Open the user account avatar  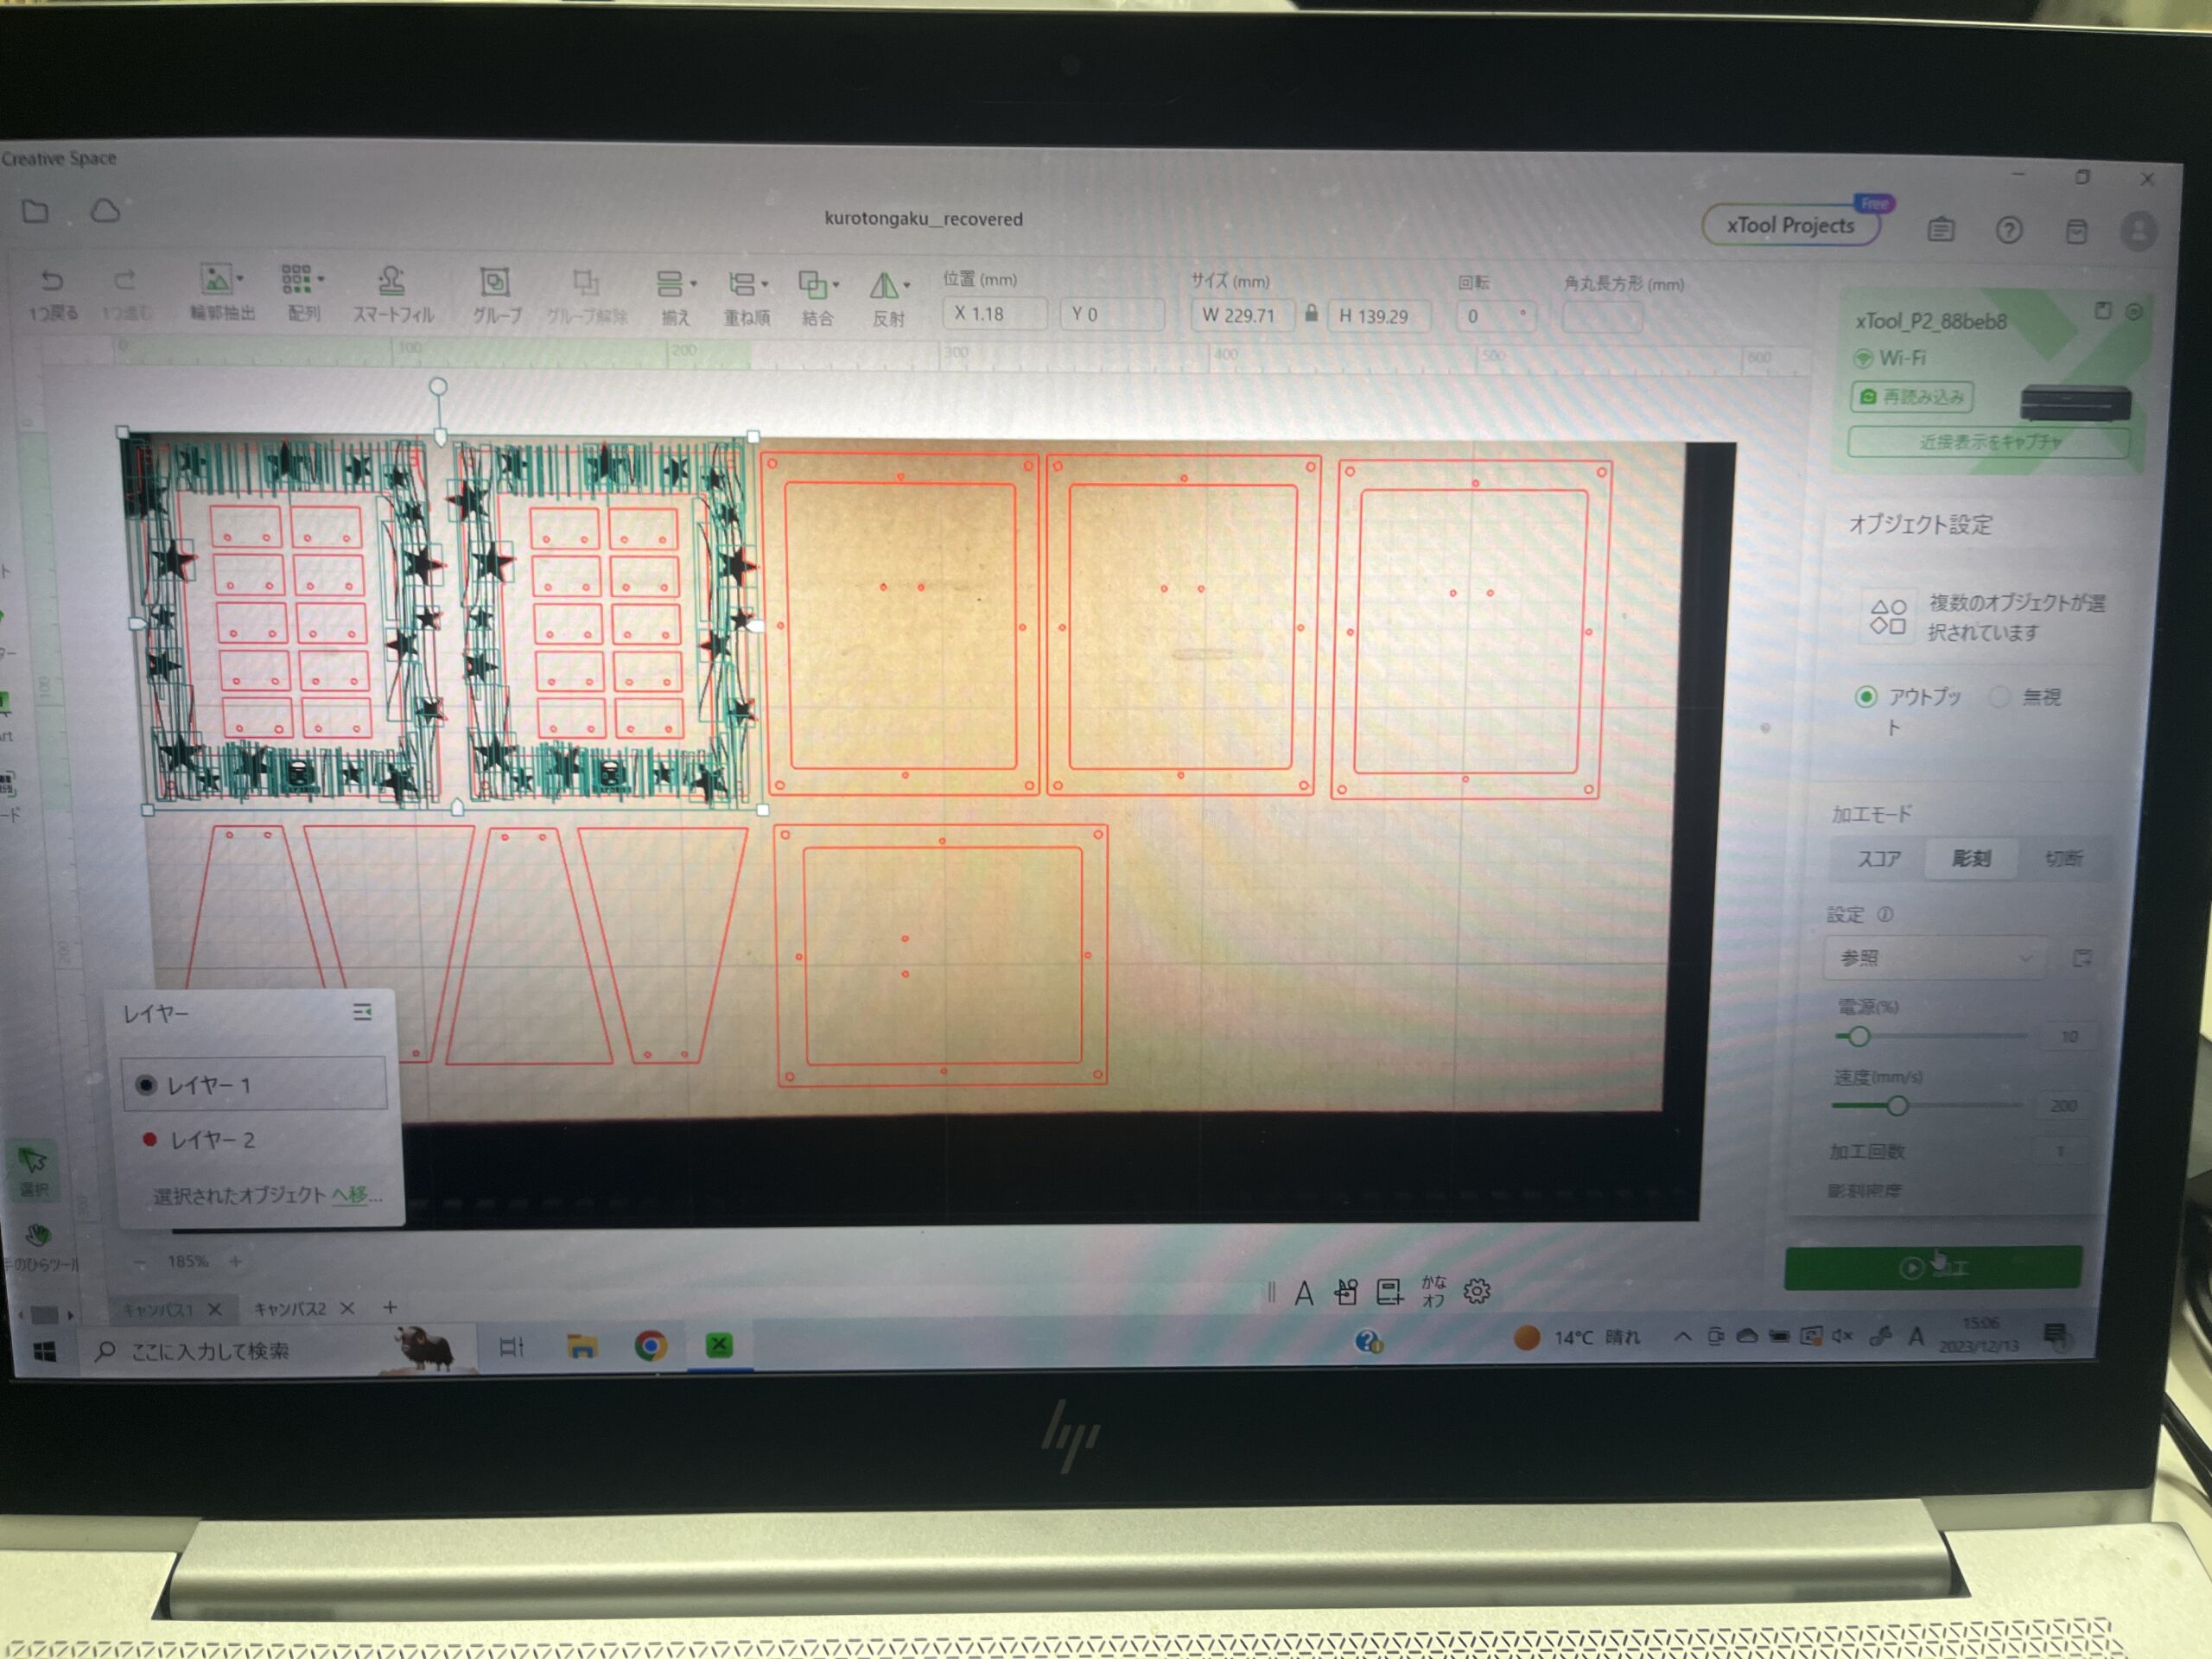tap(2138, 232)
